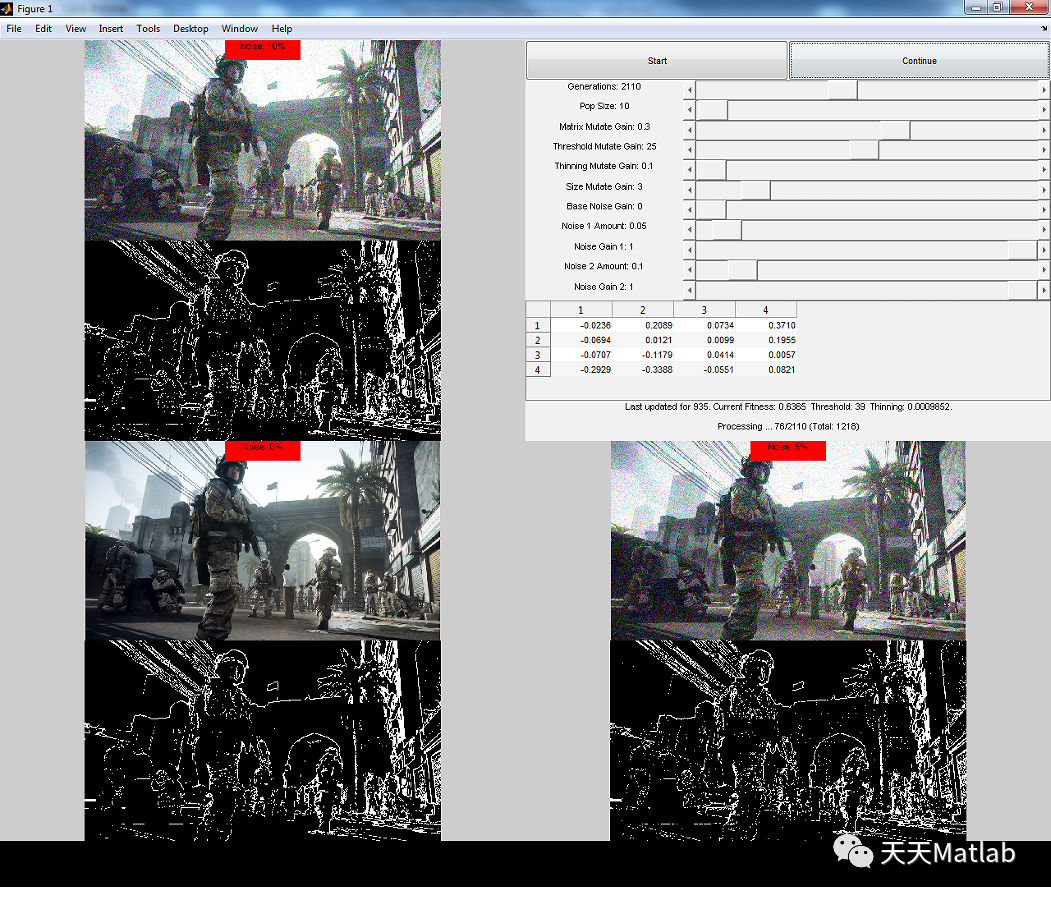Image resolution: width=1051 pixels, height=900 pixels.
Task: Decrease Threshold Mutate Gain with left arrow
Action: [690, 150]
